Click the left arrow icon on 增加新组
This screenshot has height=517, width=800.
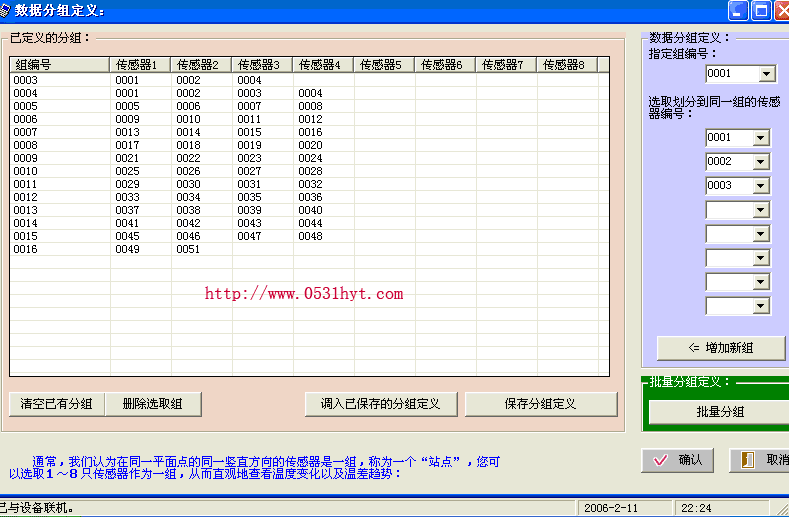(x=694, y=348)
